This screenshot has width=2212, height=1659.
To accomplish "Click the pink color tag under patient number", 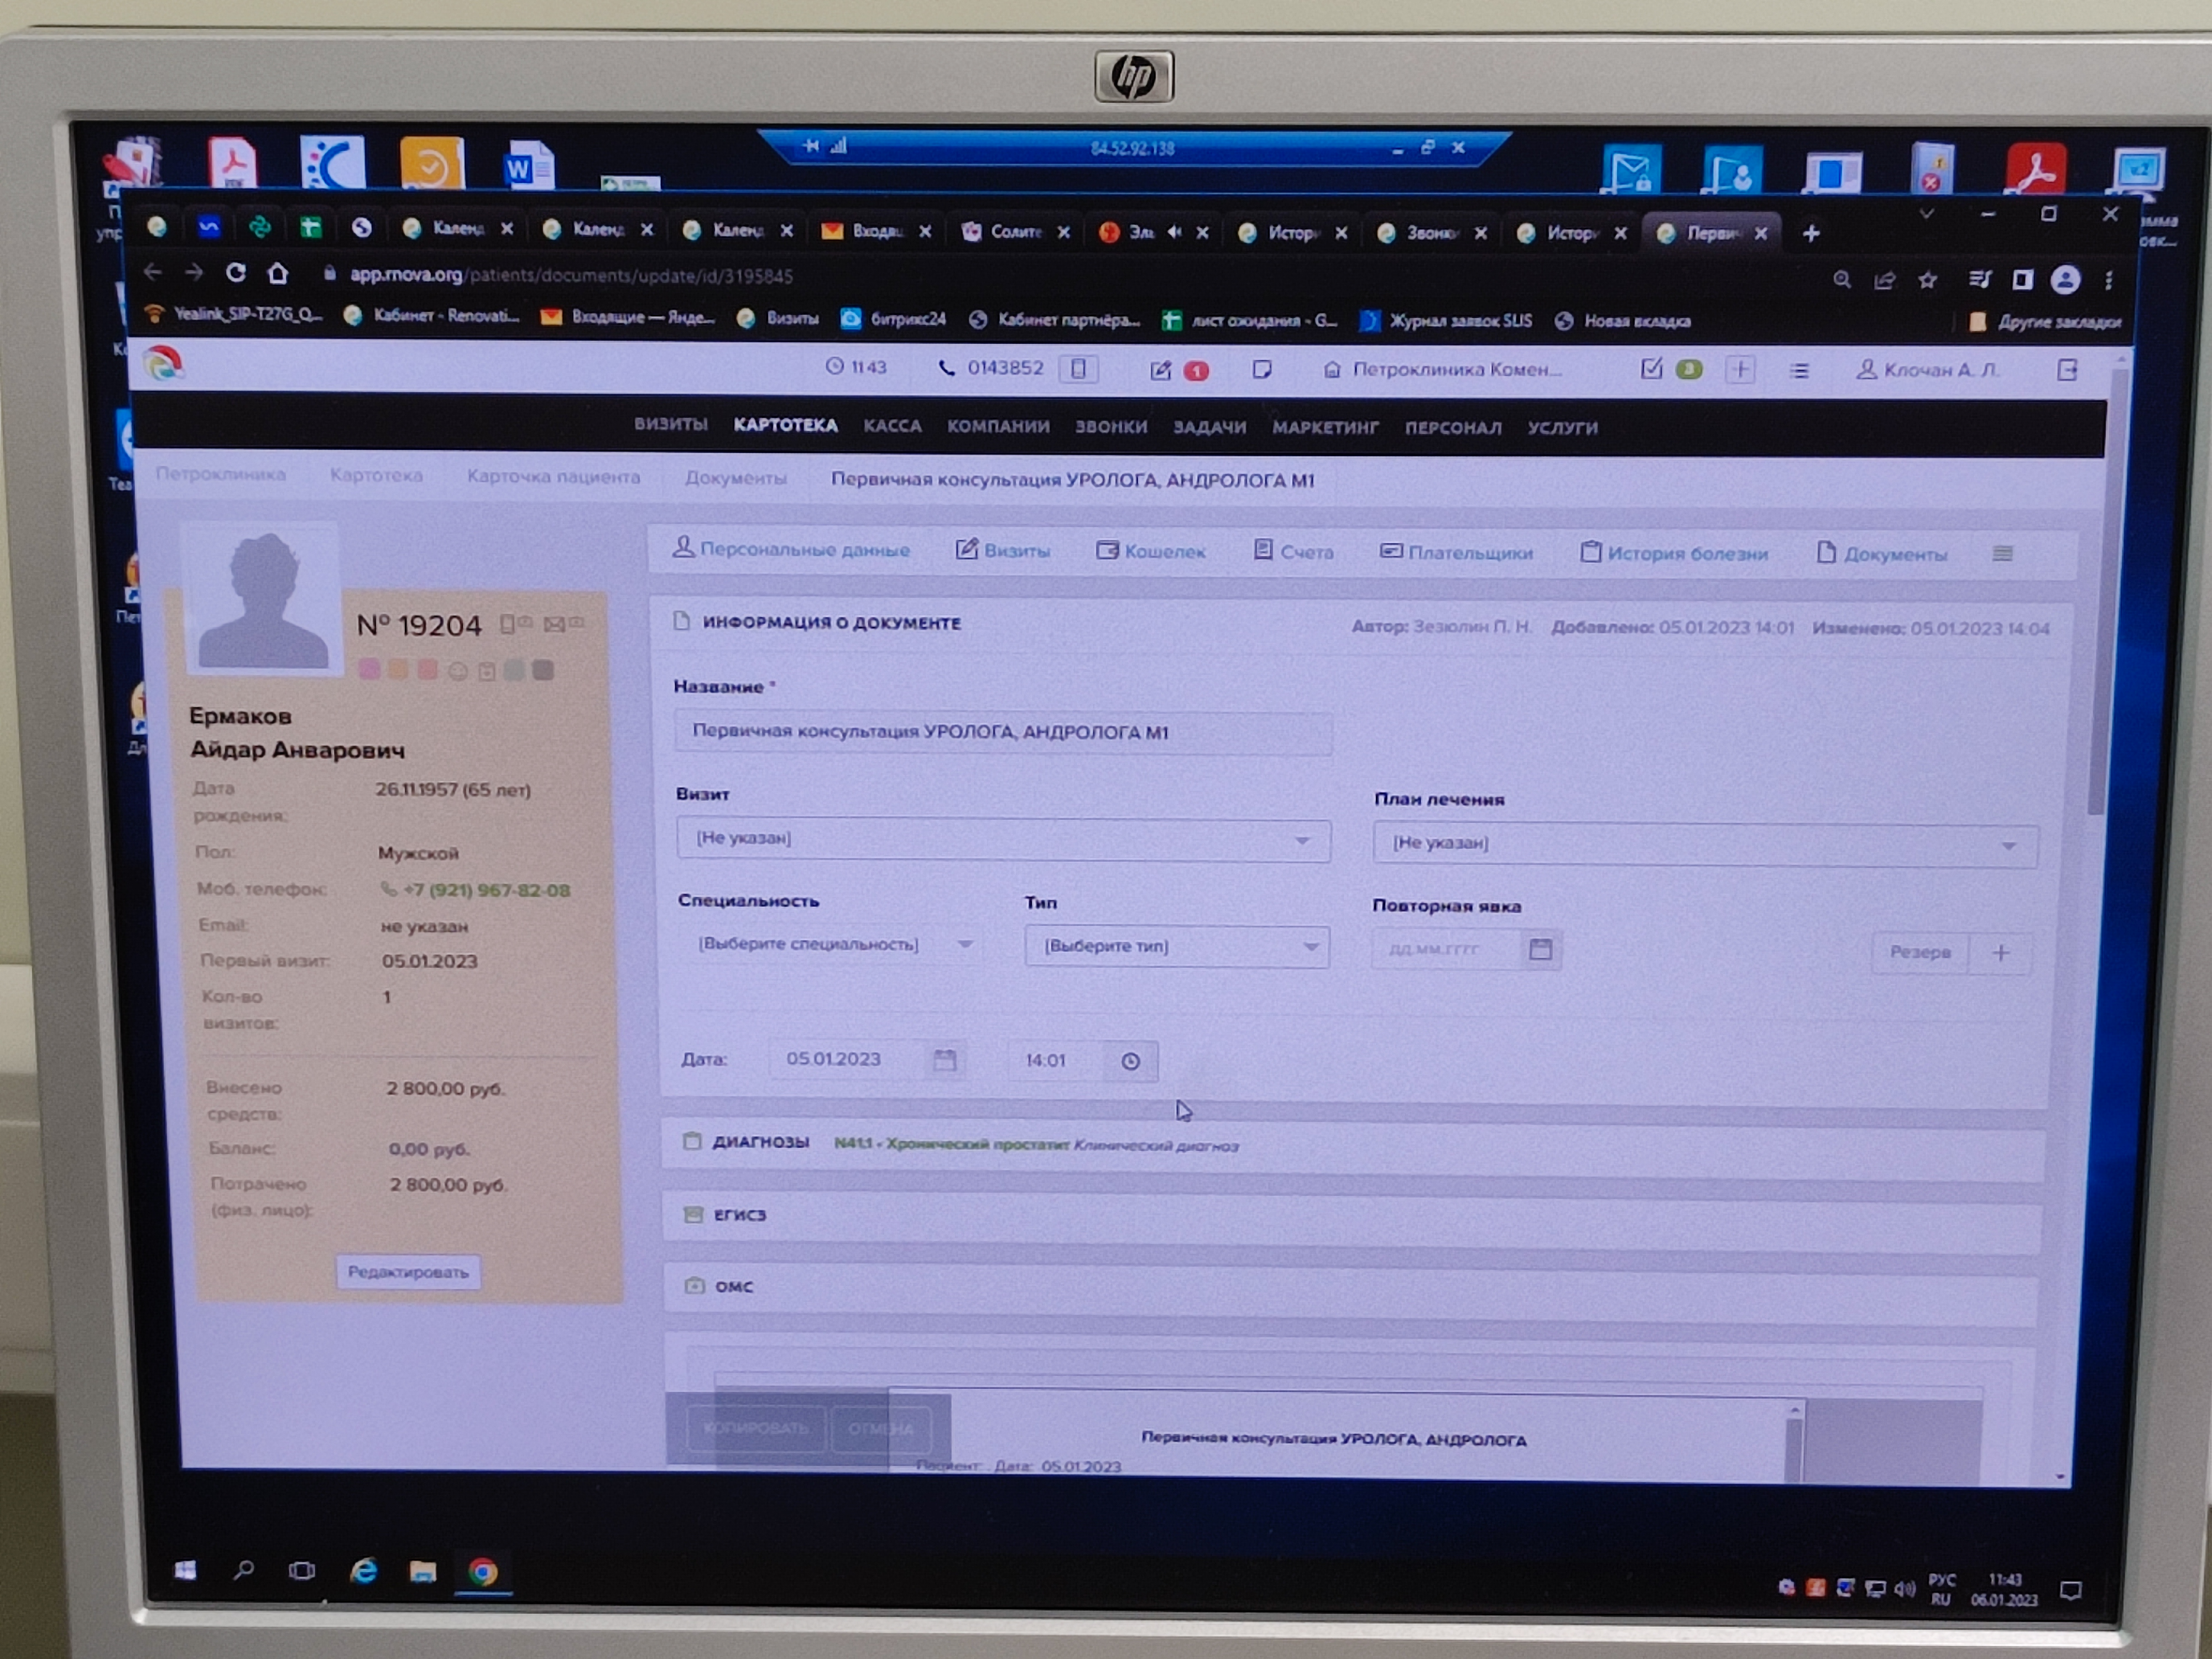I will coord(369,670).
